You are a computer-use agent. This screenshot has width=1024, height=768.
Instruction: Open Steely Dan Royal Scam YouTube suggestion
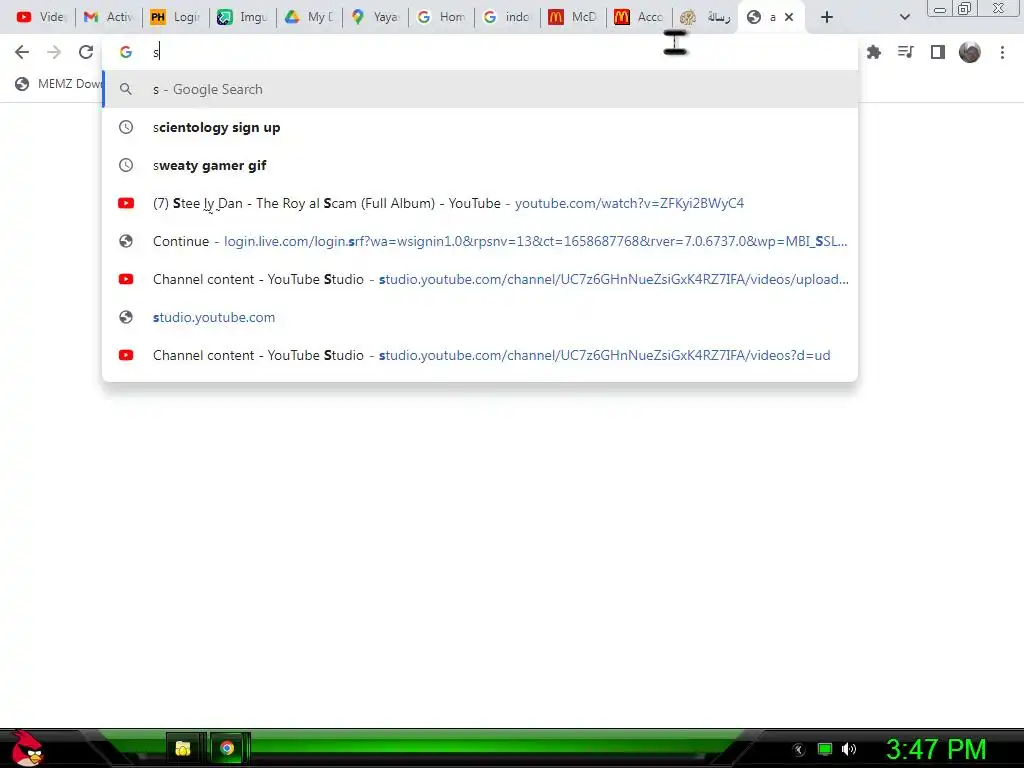(480, 203)
